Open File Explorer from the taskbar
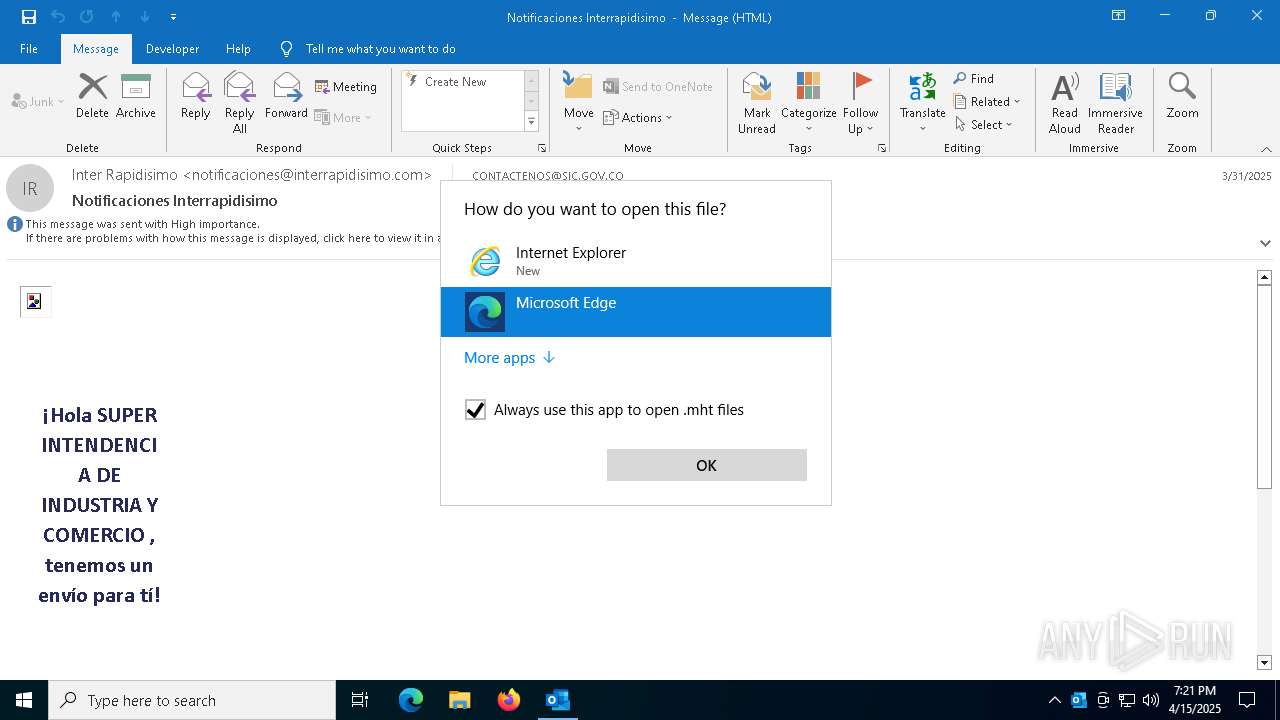 pyautogui.click(x=459, y=700)
